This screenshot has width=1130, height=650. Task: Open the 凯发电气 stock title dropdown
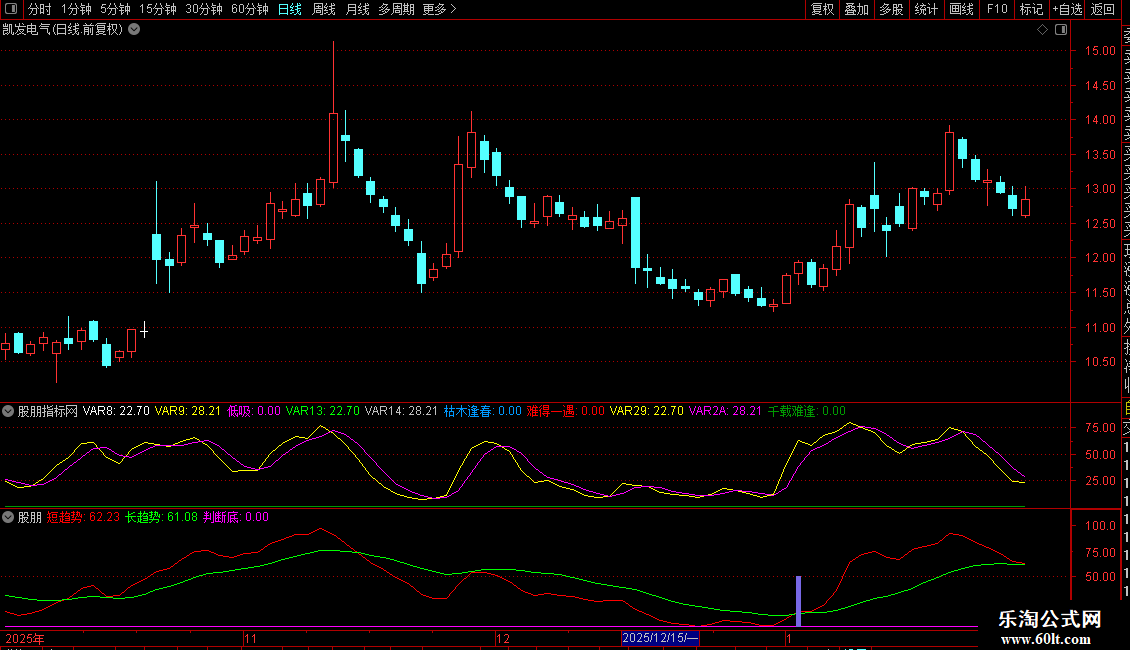coord(134,30)
